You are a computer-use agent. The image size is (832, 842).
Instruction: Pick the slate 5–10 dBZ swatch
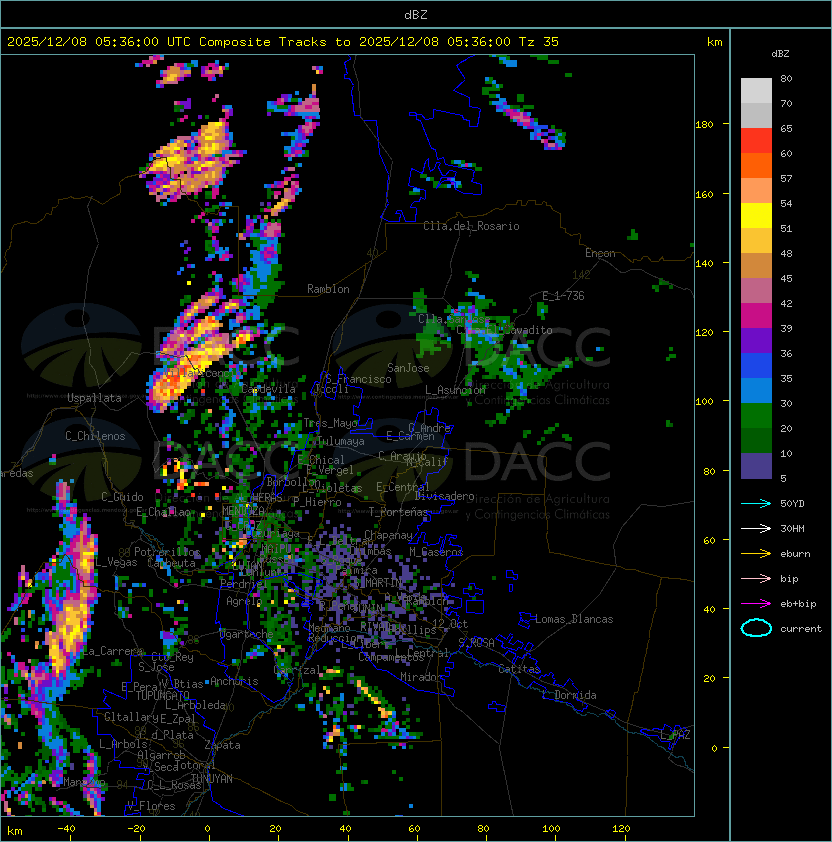[x=756, y=466]
